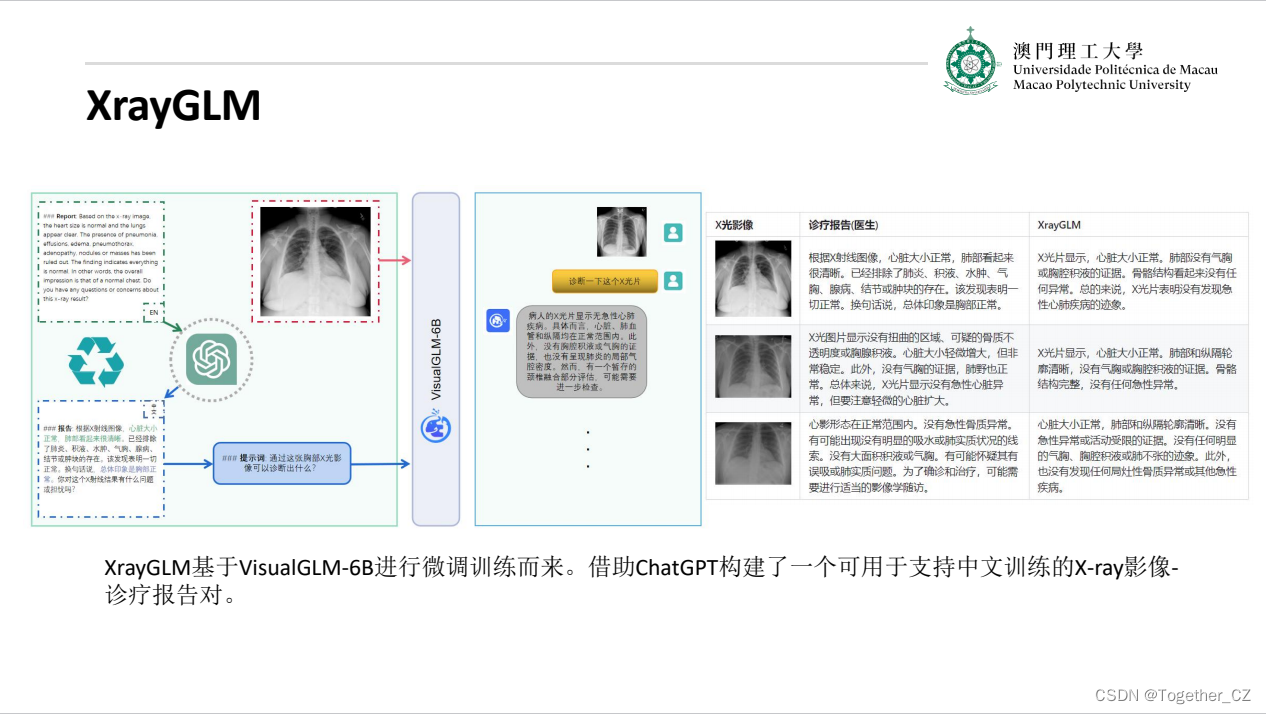
Task: Click the chest X-ray inside the red dashed box
Action: point(316,260)
